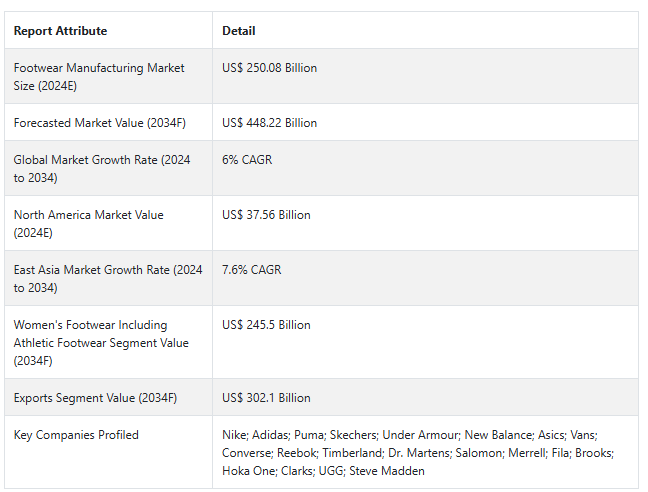Select the East Asia Market Growth Rate cell
The height and width of the screenshot is (492, 648).
(x=108, y=278)
